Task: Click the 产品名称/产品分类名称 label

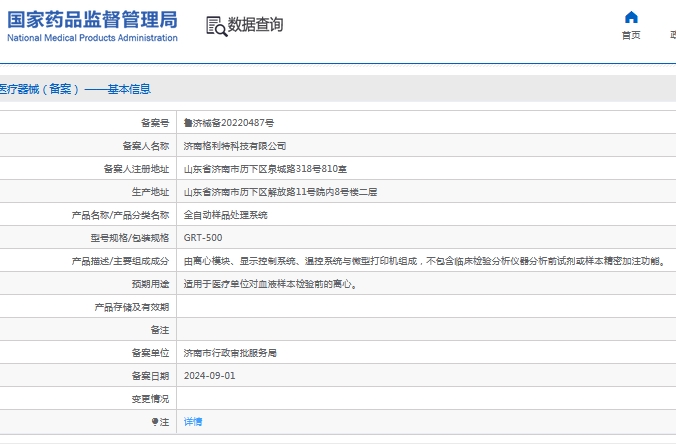Action: pyautogui.click(x=120, y=215)
